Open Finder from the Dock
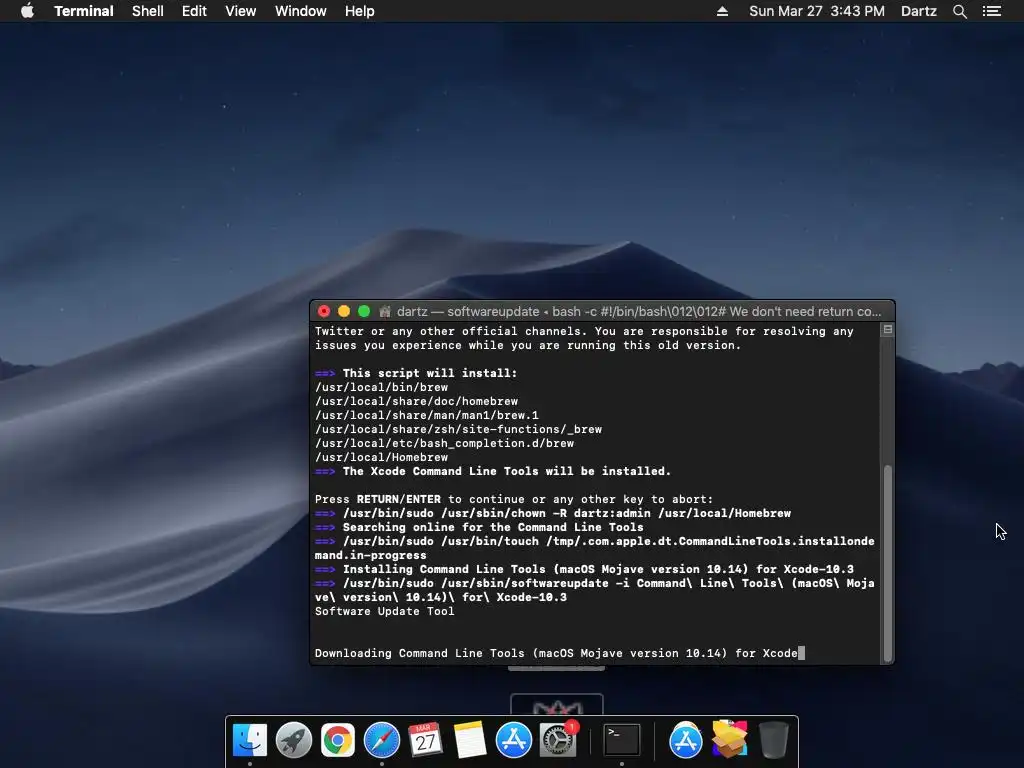 coord(249,740)
